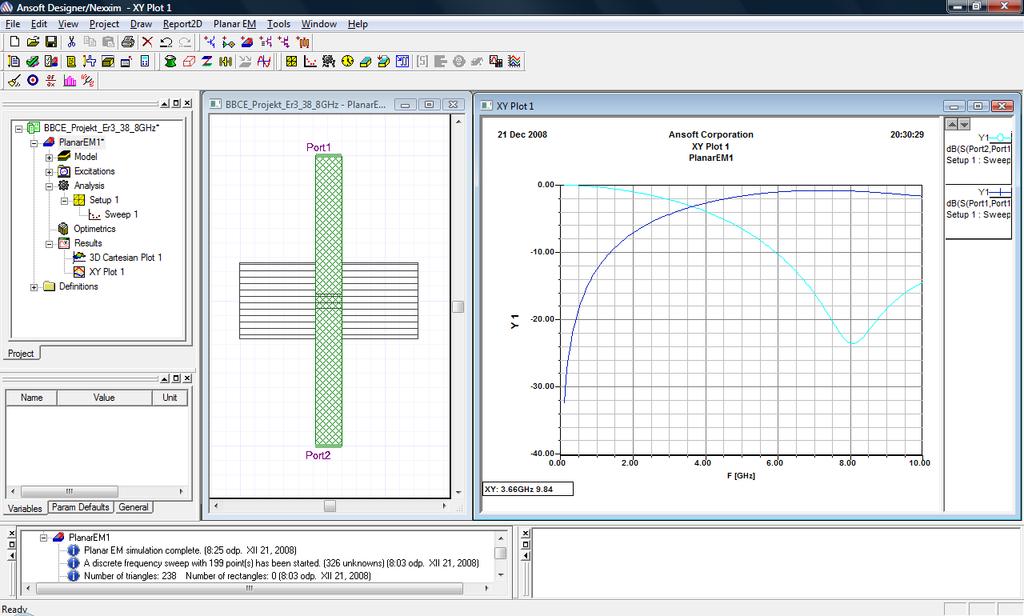Select Sweep 1 in the project tree

(121, 214)
